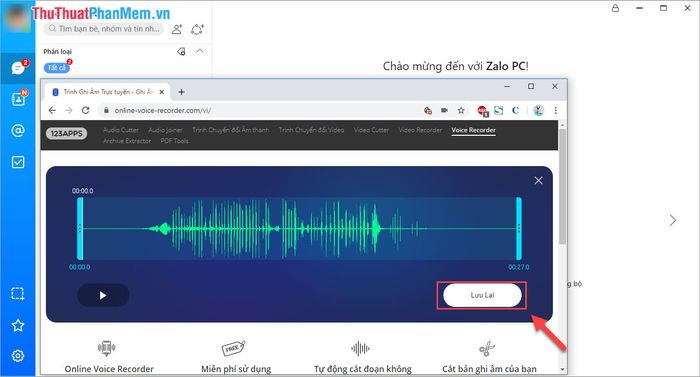Go to next Zalo welcome slide arrow
Screen dimensions: 700x377
673,220
